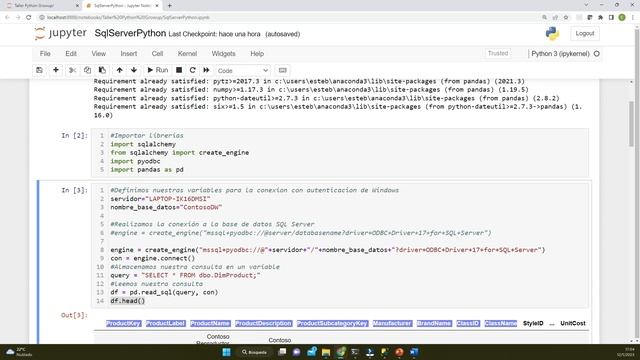640x360 pixels.
Task: Paste cells below icon
Action: pos(102,70)
